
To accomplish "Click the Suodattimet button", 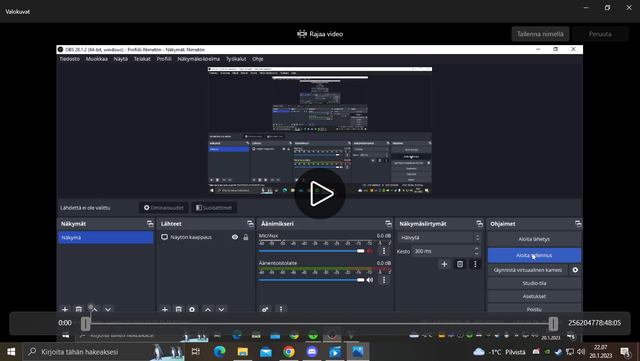I will [214, 207].
